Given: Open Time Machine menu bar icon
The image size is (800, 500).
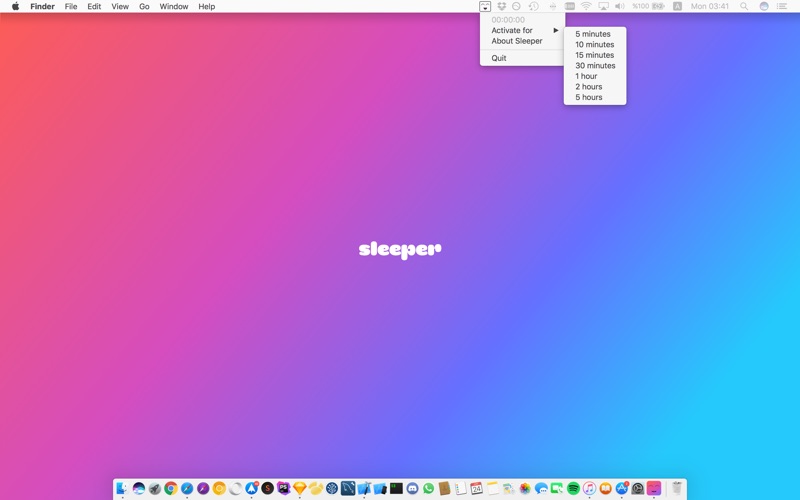Looking at the screenshot, I should tap(533, 6).
